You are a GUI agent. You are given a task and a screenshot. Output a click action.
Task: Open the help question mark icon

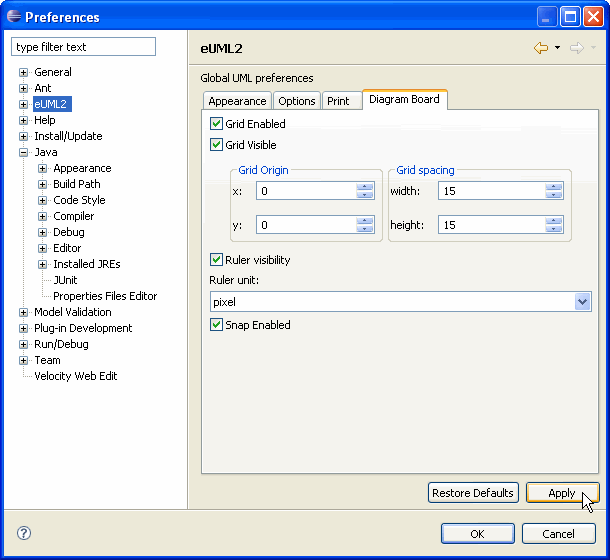click(x=24, y=534)
